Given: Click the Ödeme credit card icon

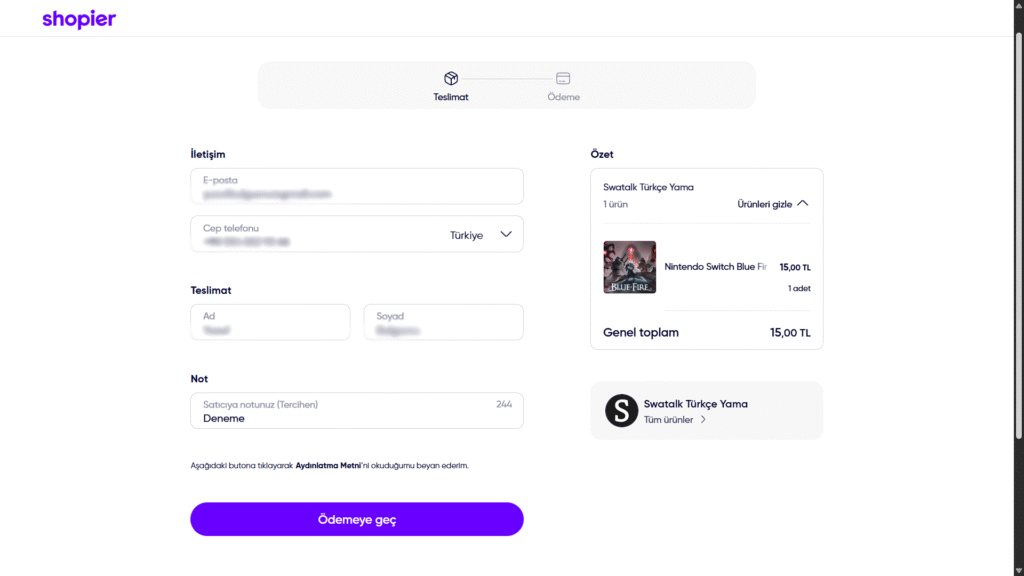Looking at the screenshot, I should [x=563, y=78].
